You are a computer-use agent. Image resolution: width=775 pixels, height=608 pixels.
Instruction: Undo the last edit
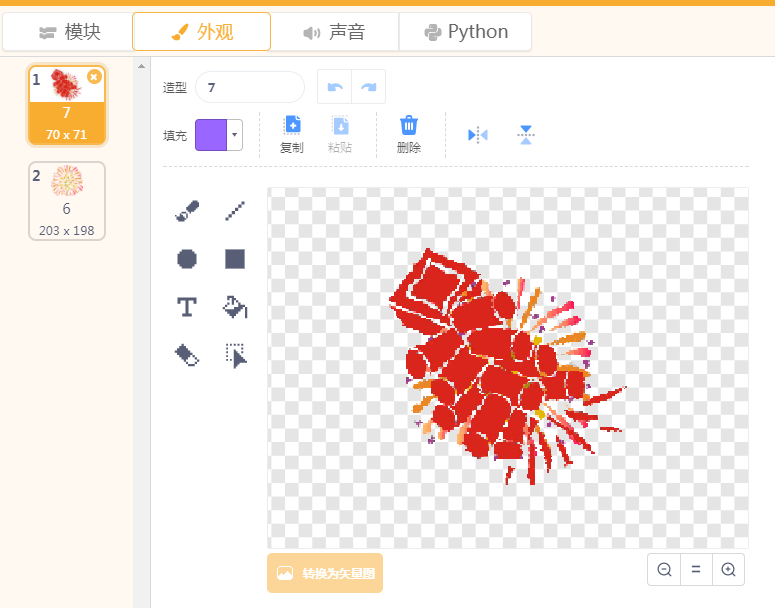pos(335,87)
